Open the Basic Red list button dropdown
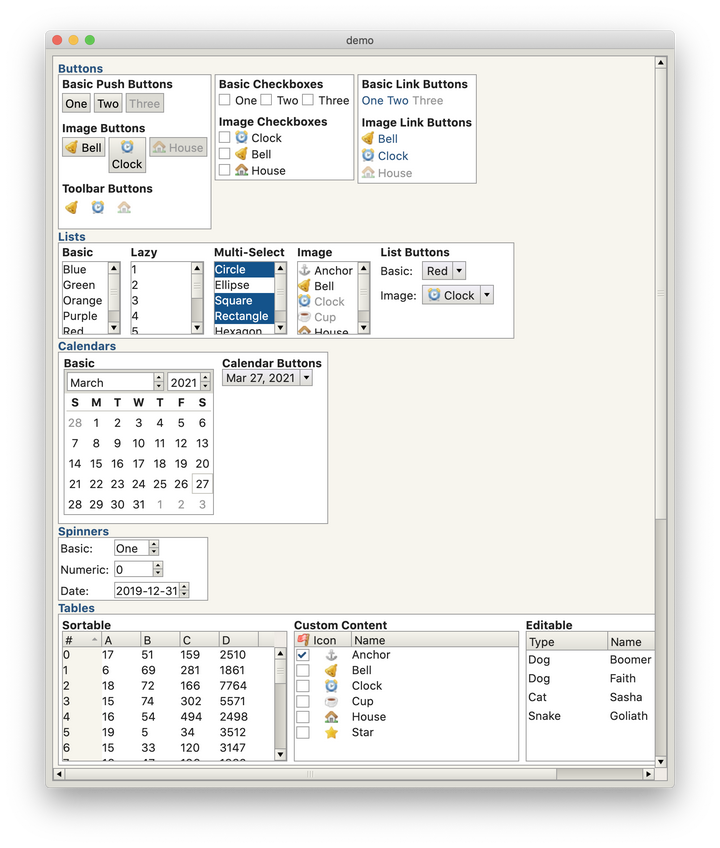This screenshot has height=848, width=720. tap(459, 271)
